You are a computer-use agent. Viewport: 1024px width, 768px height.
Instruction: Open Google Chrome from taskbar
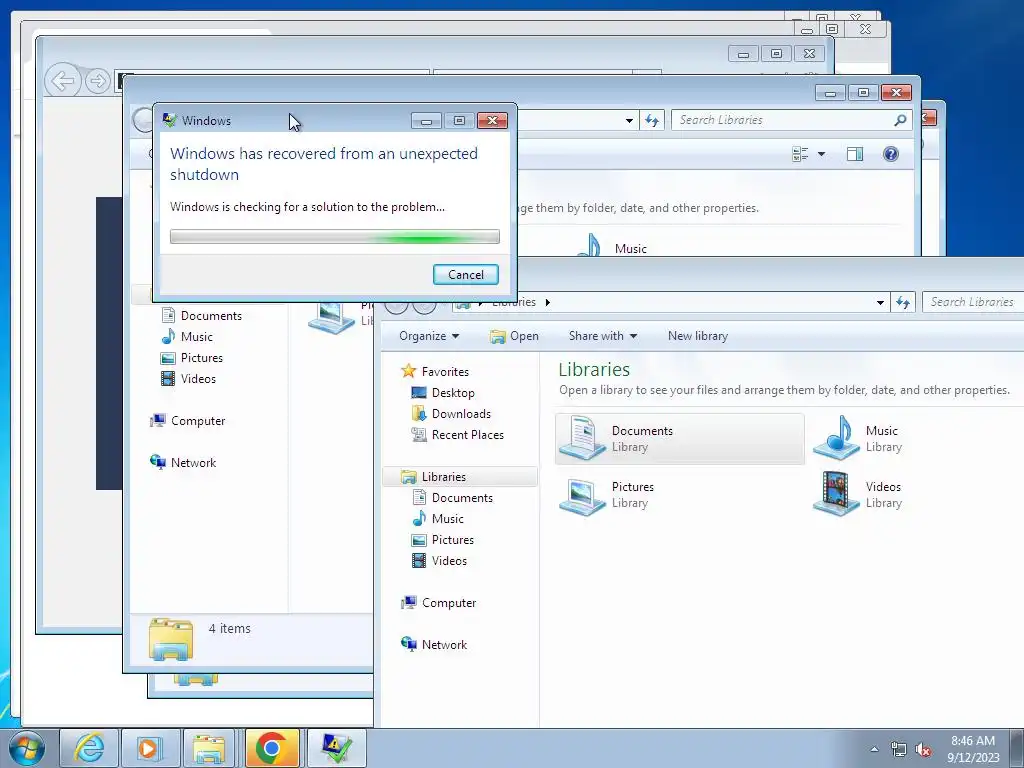pos(272,748)
